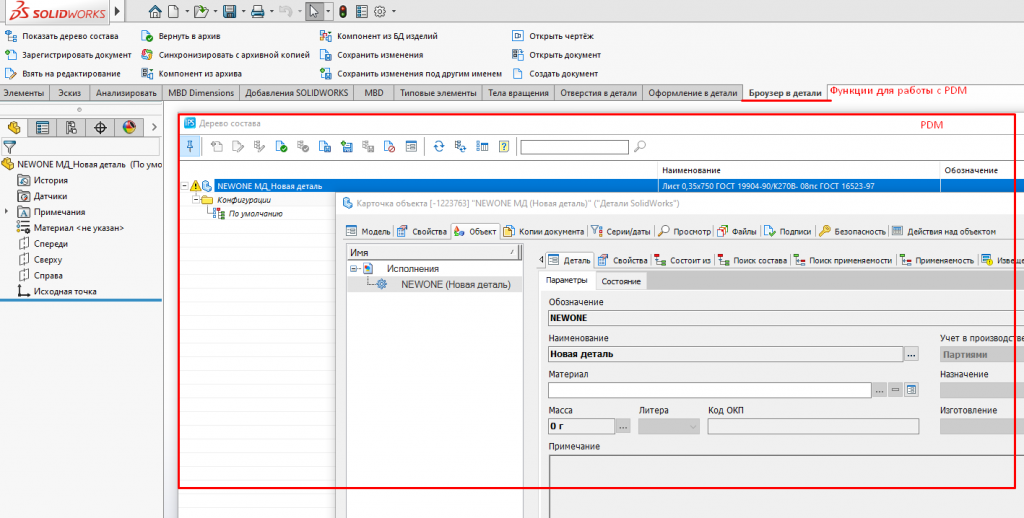
Task: Click the refresh arrows icon in Дерево состава
Action: pyautogui.click(x=439, y=147)
